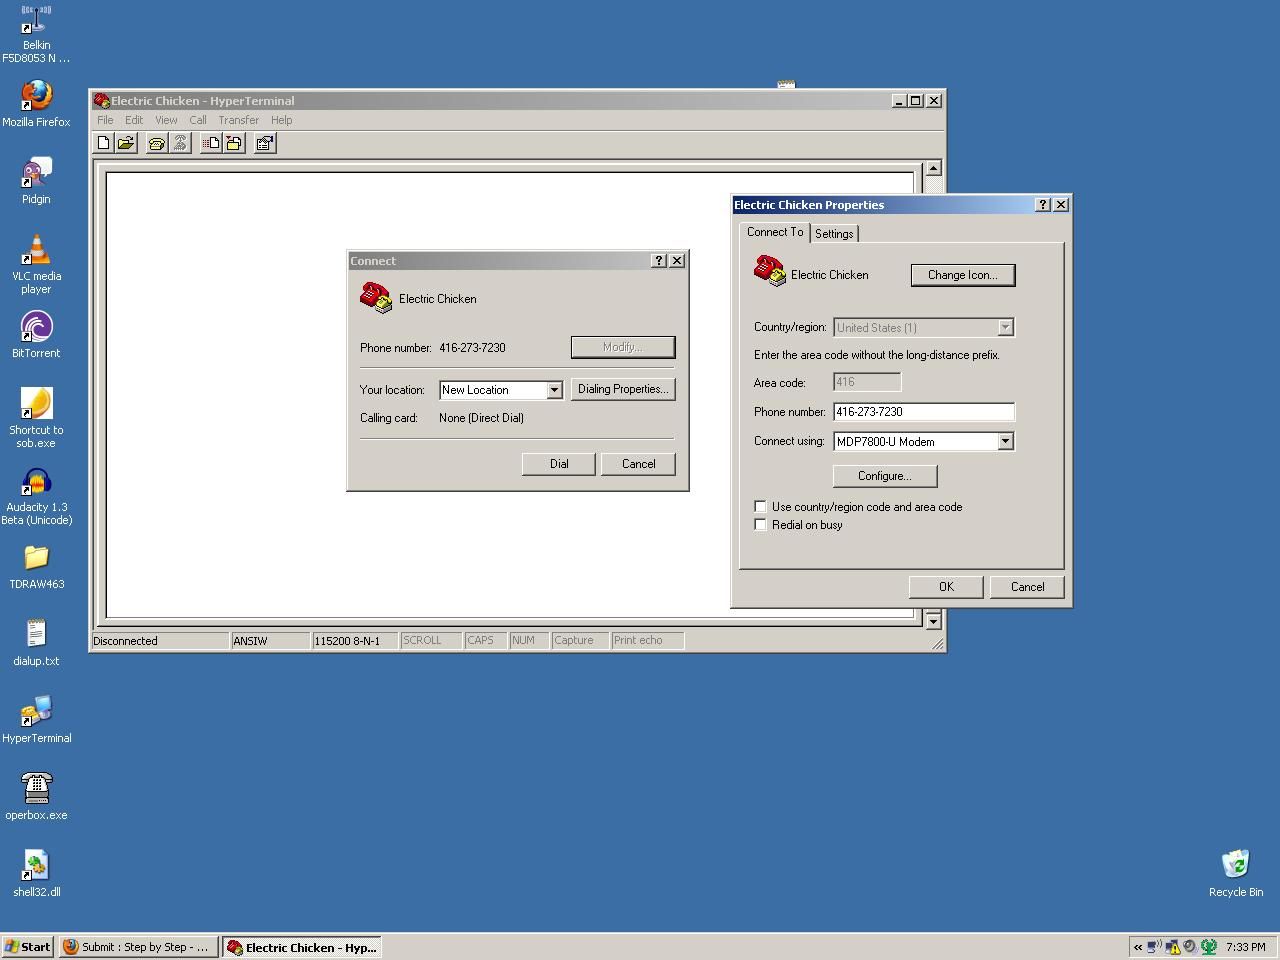Click the Send file toolbar icon
1280x960 pixels.
(x=211, y=143)
